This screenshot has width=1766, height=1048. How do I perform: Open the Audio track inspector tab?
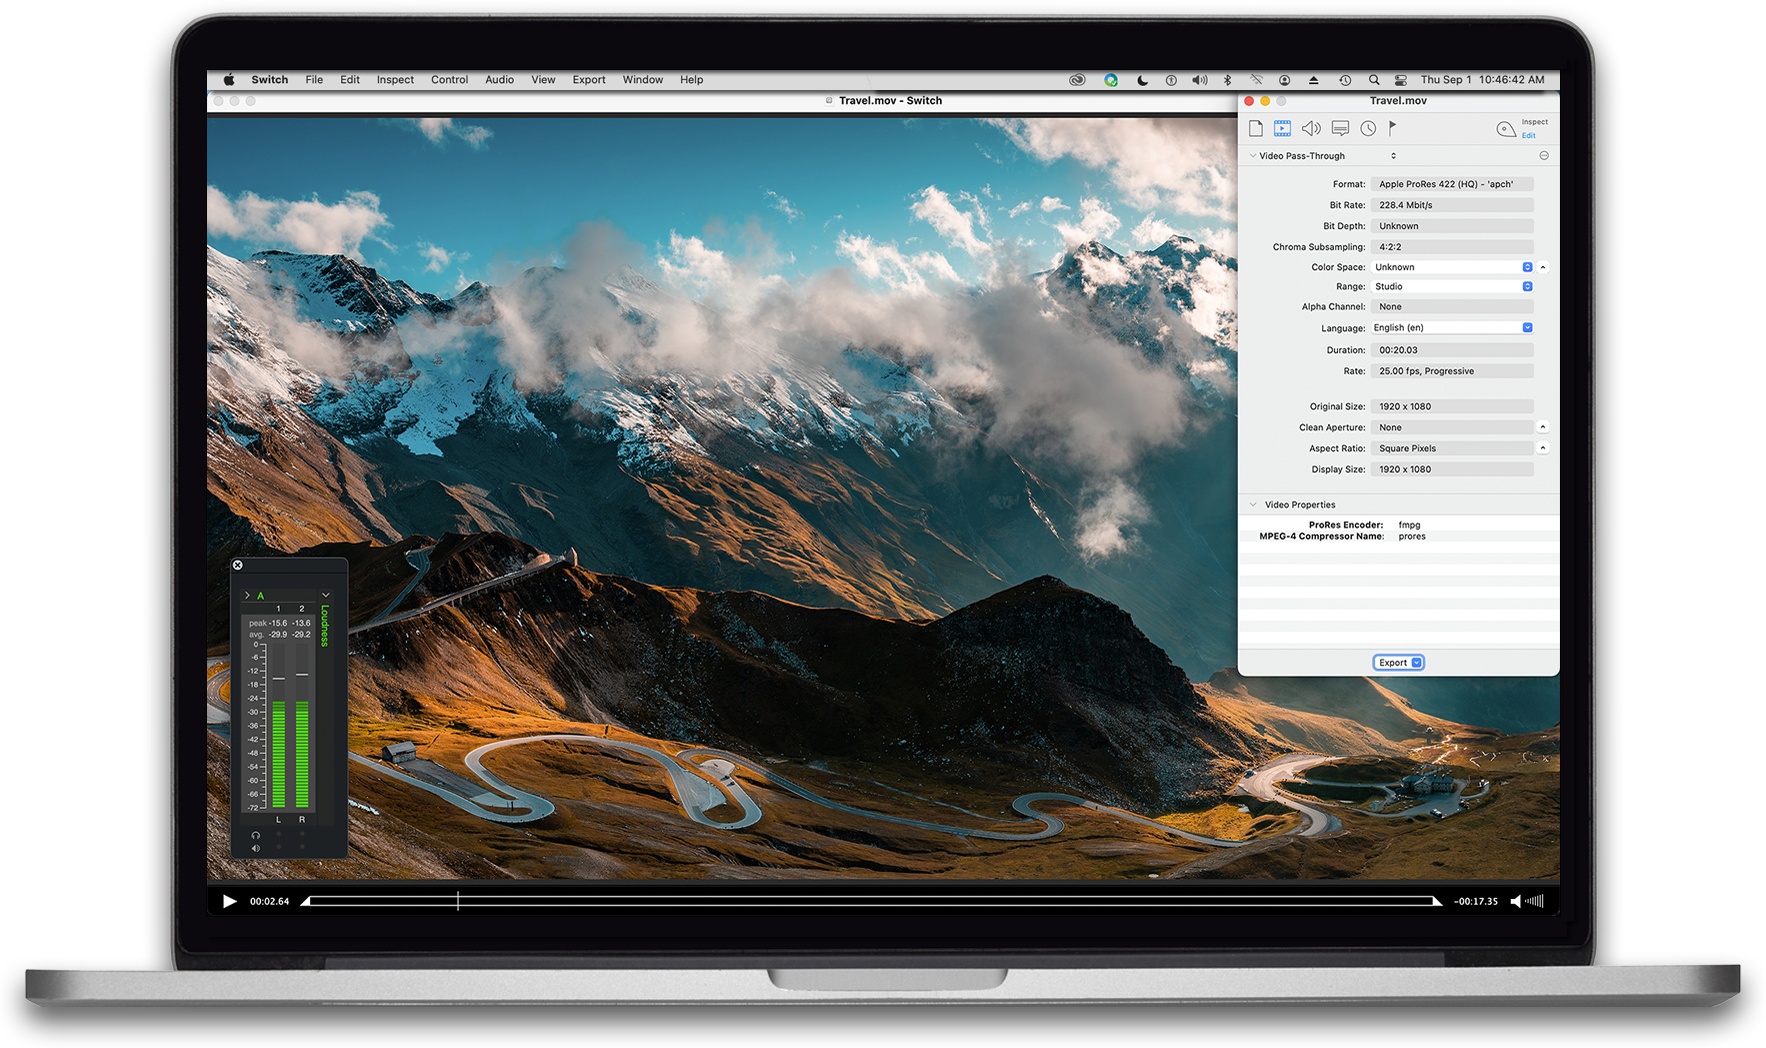tap(1311, 128)
